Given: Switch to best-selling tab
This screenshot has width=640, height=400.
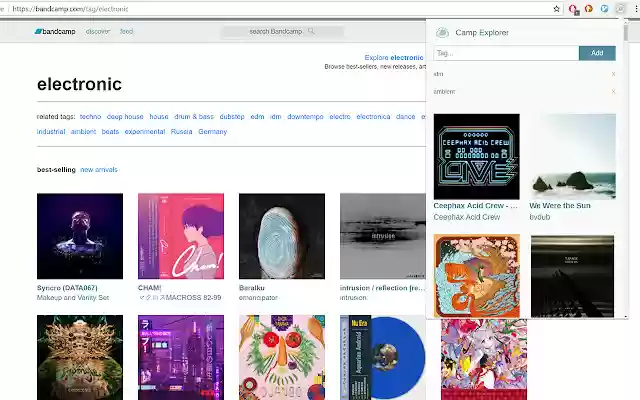Looking at the screenshot, I should pyautogui.click(x=56, y=169).
